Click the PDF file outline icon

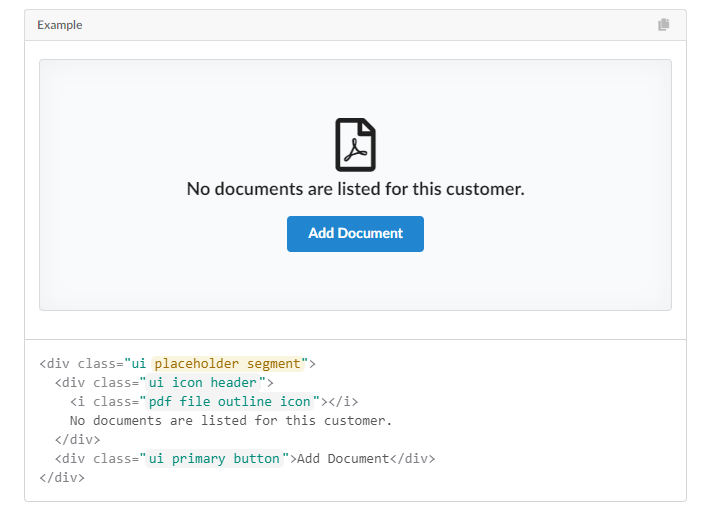point(355,145)
